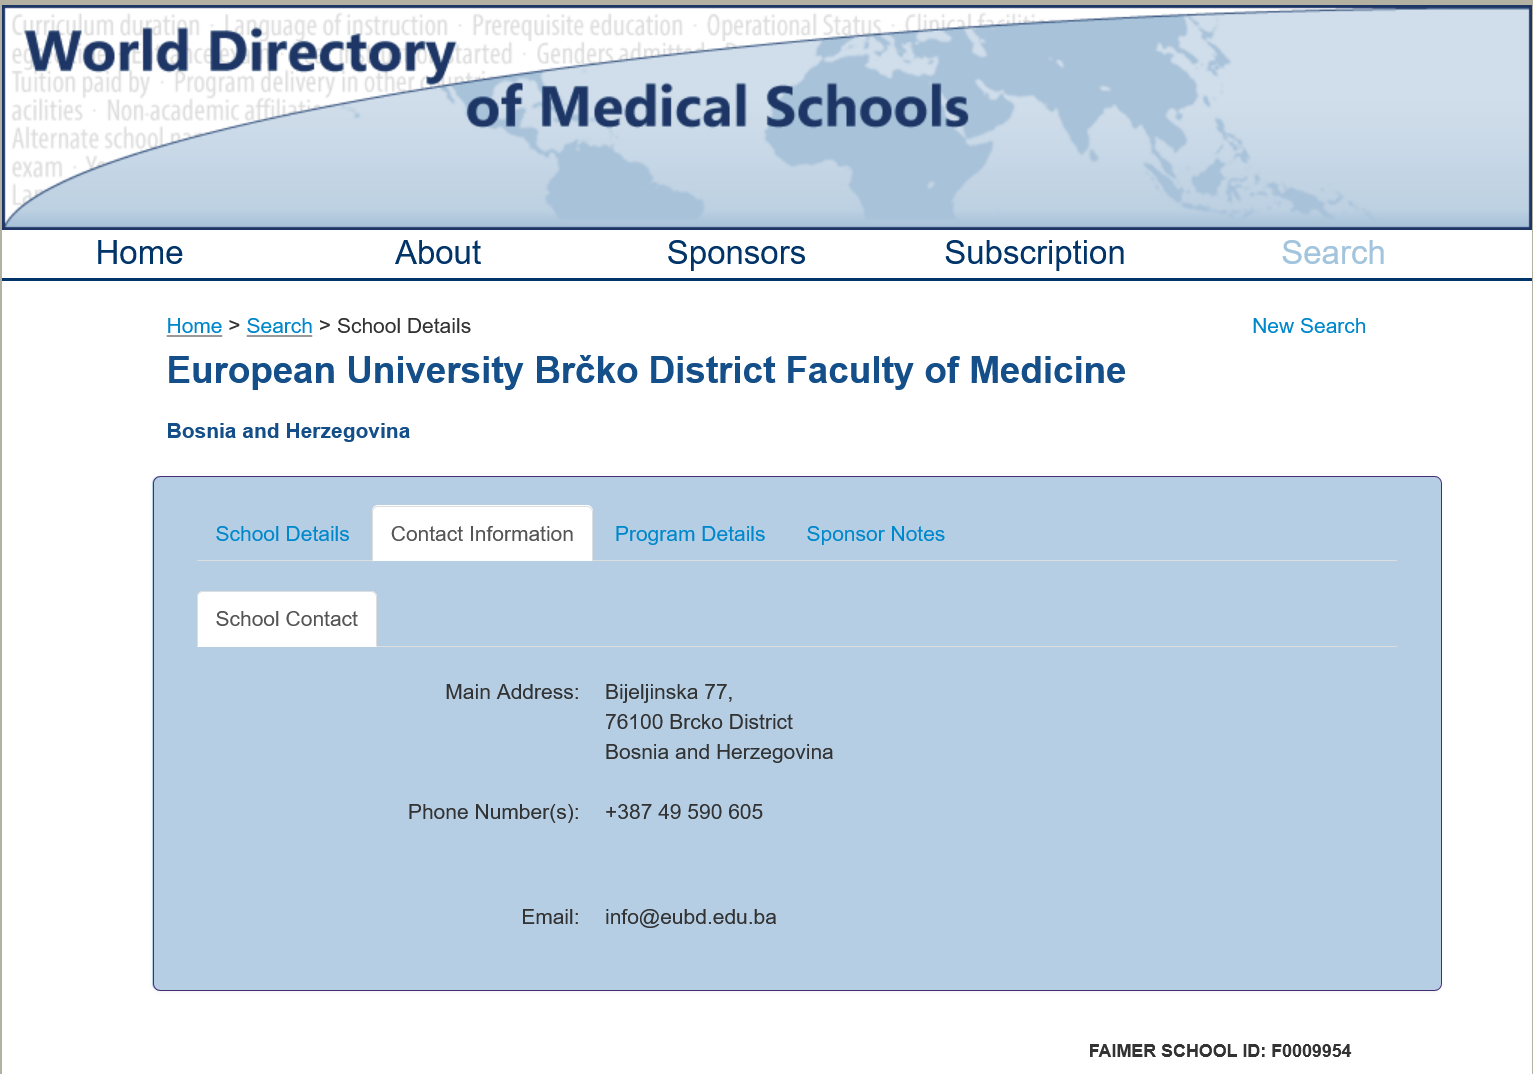Click the address line Bijeljinska 77

[x=669, y=692]
